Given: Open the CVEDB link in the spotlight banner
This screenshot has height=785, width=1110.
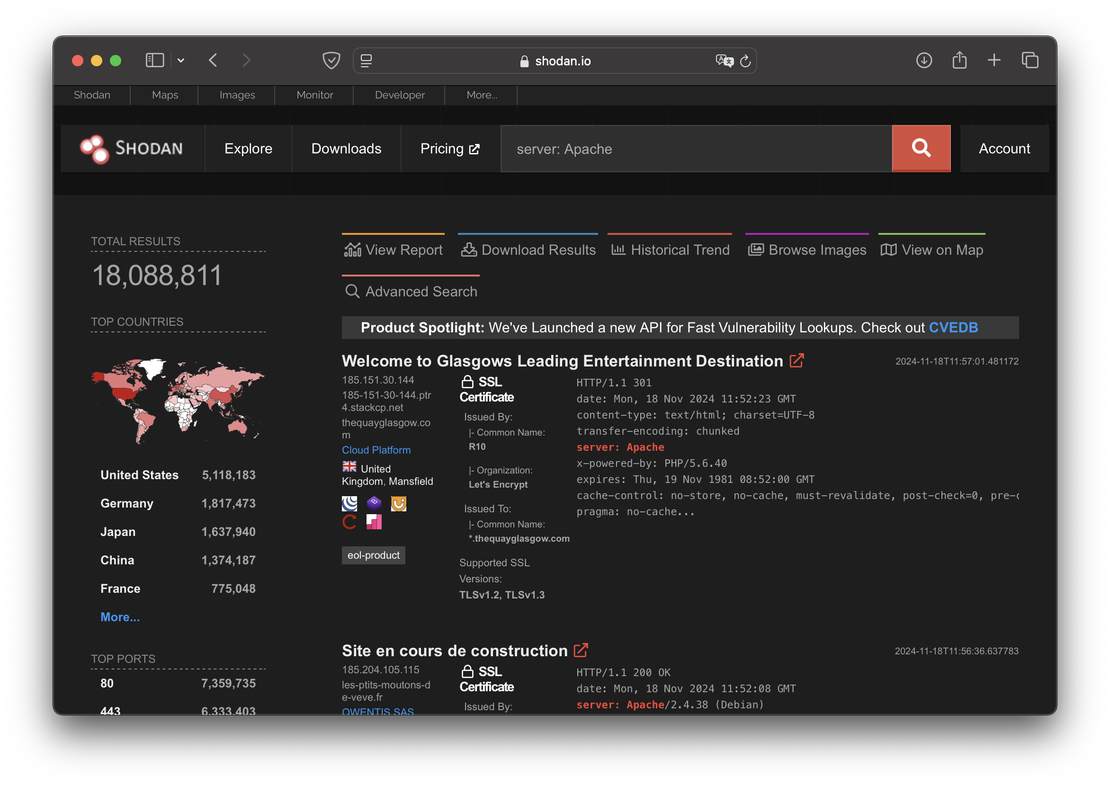Looking at the screenshot, I should pos(953,327).
